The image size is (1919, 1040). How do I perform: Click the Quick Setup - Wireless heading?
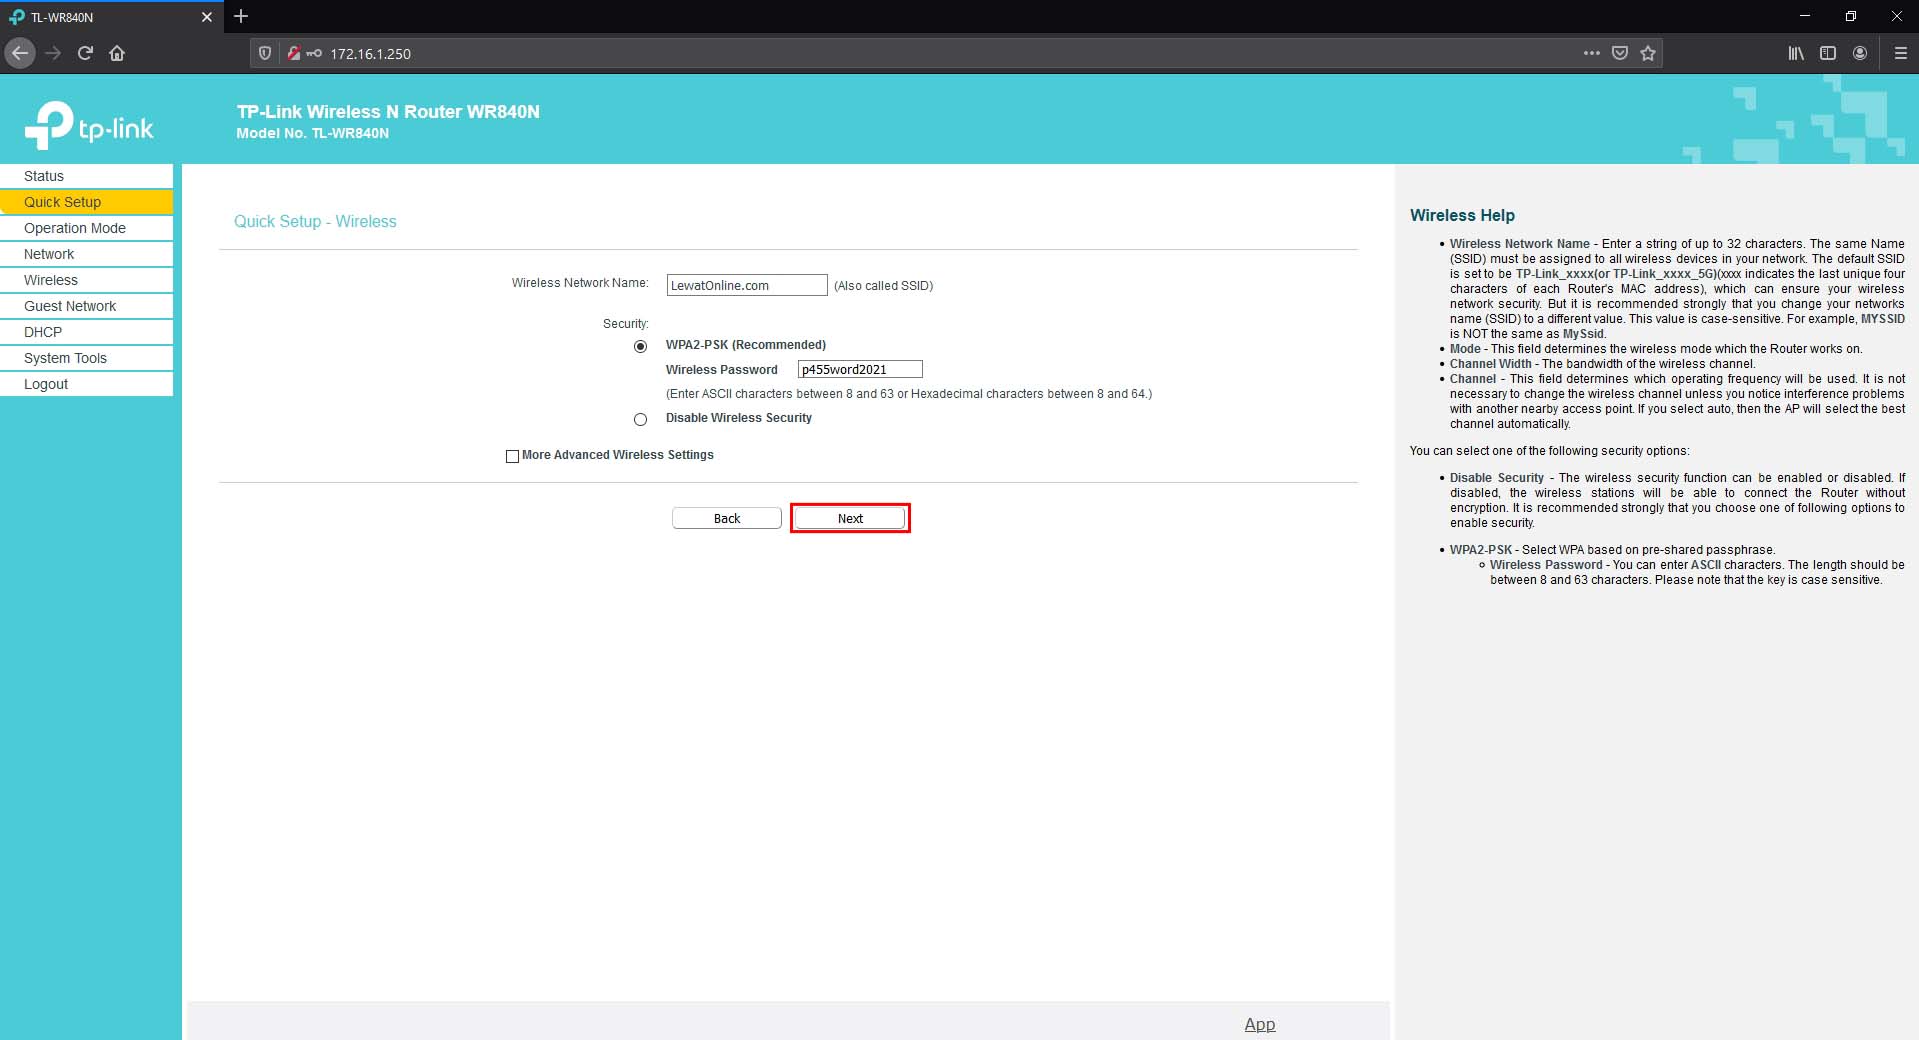tap(315, 221)
